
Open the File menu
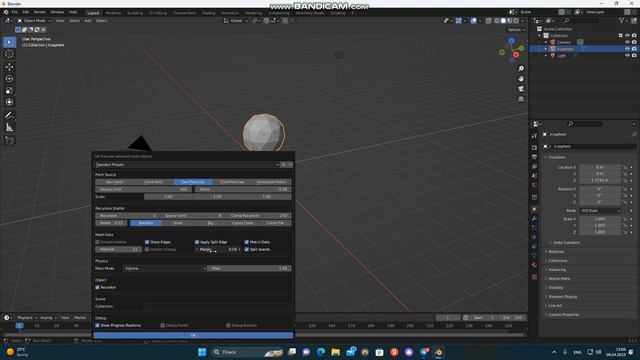point(15,12)
